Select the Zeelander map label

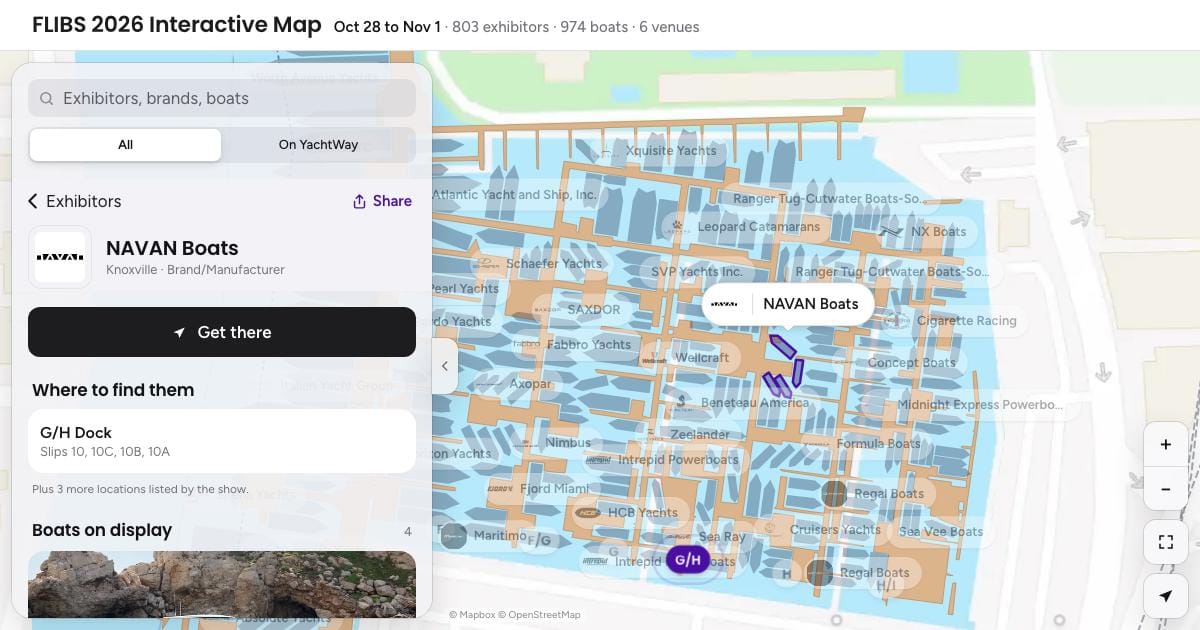click(x=700, y=435)
